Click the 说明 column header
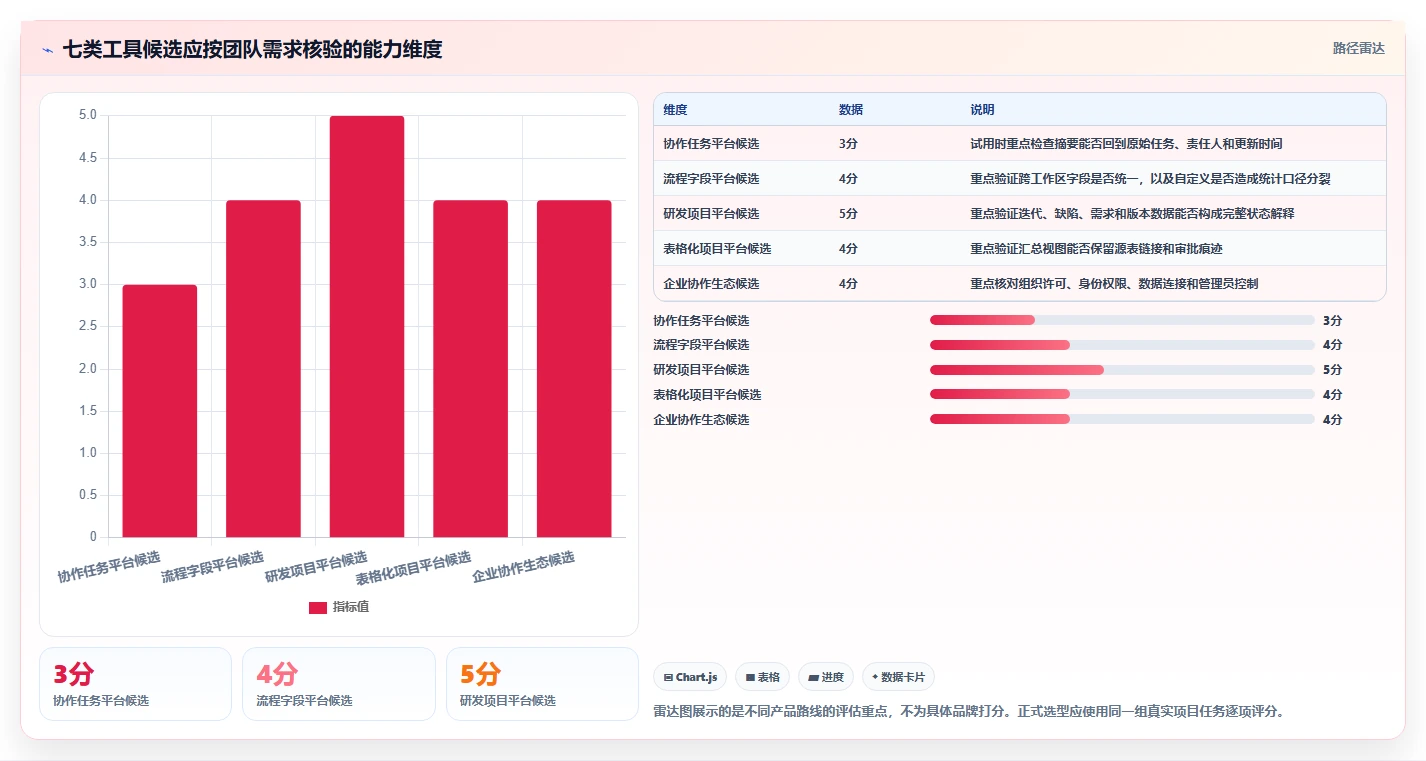 tap(982, 110)
